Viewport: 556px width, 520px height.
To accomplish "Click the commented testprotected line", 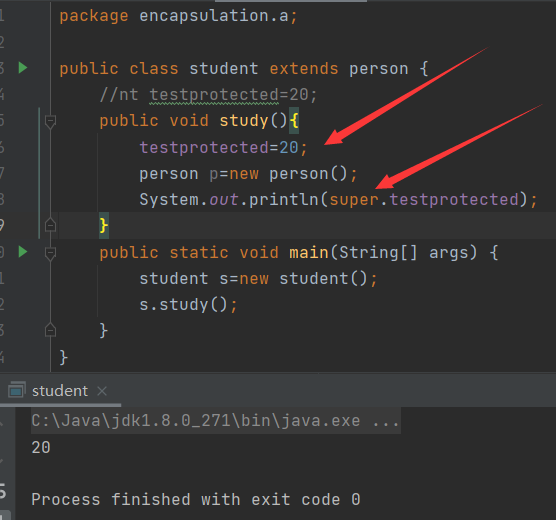I will pos(208,95).
